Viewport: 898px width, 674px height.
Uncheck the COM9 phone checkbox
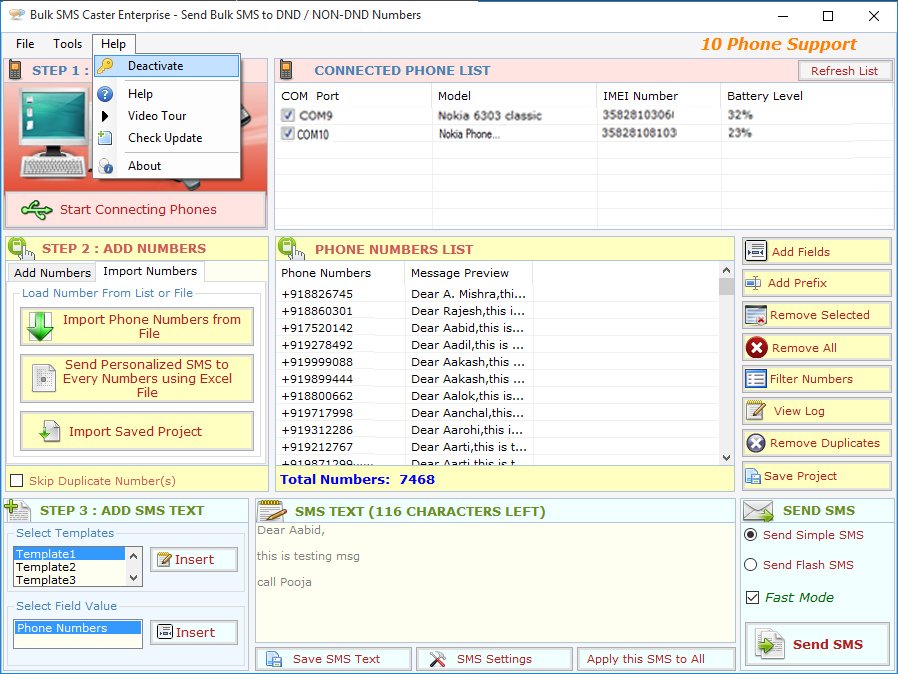pos(288,116)
